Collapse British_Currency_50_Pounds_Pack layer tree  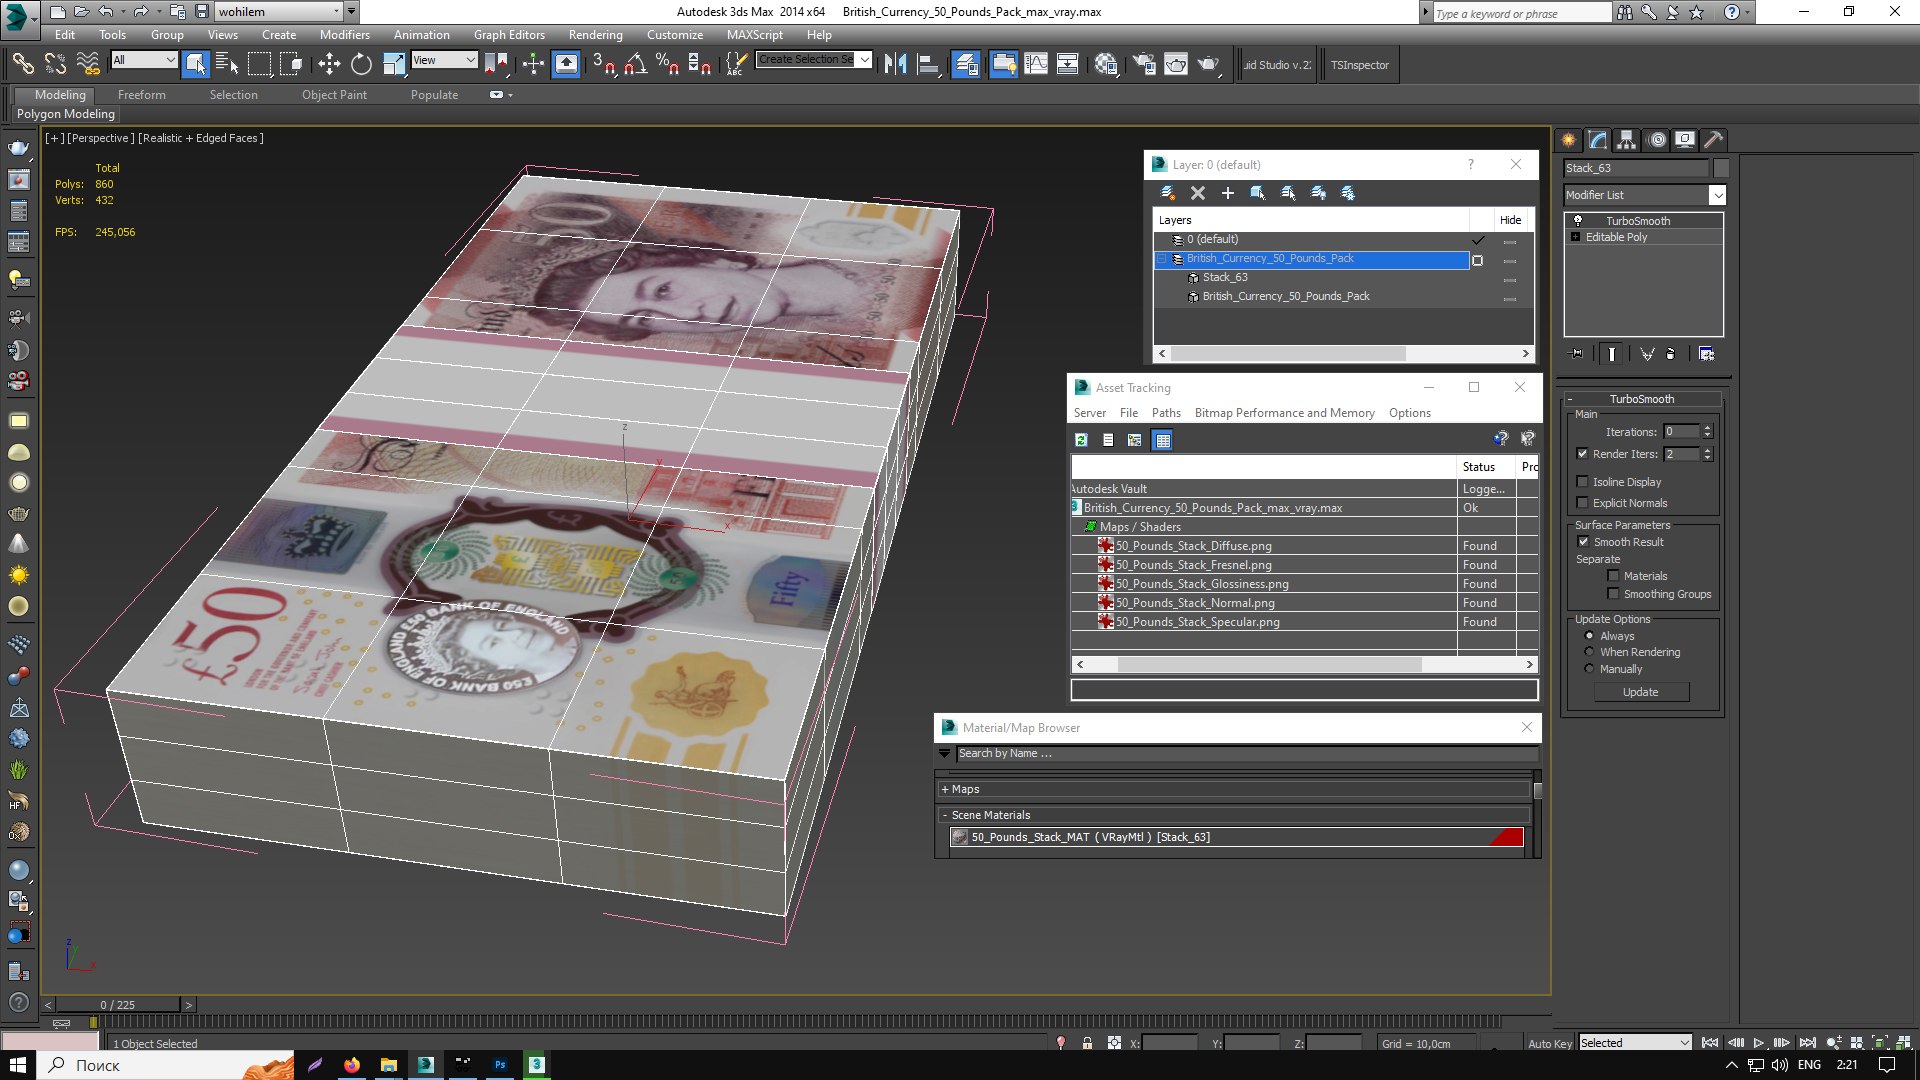click(1161, 259)
